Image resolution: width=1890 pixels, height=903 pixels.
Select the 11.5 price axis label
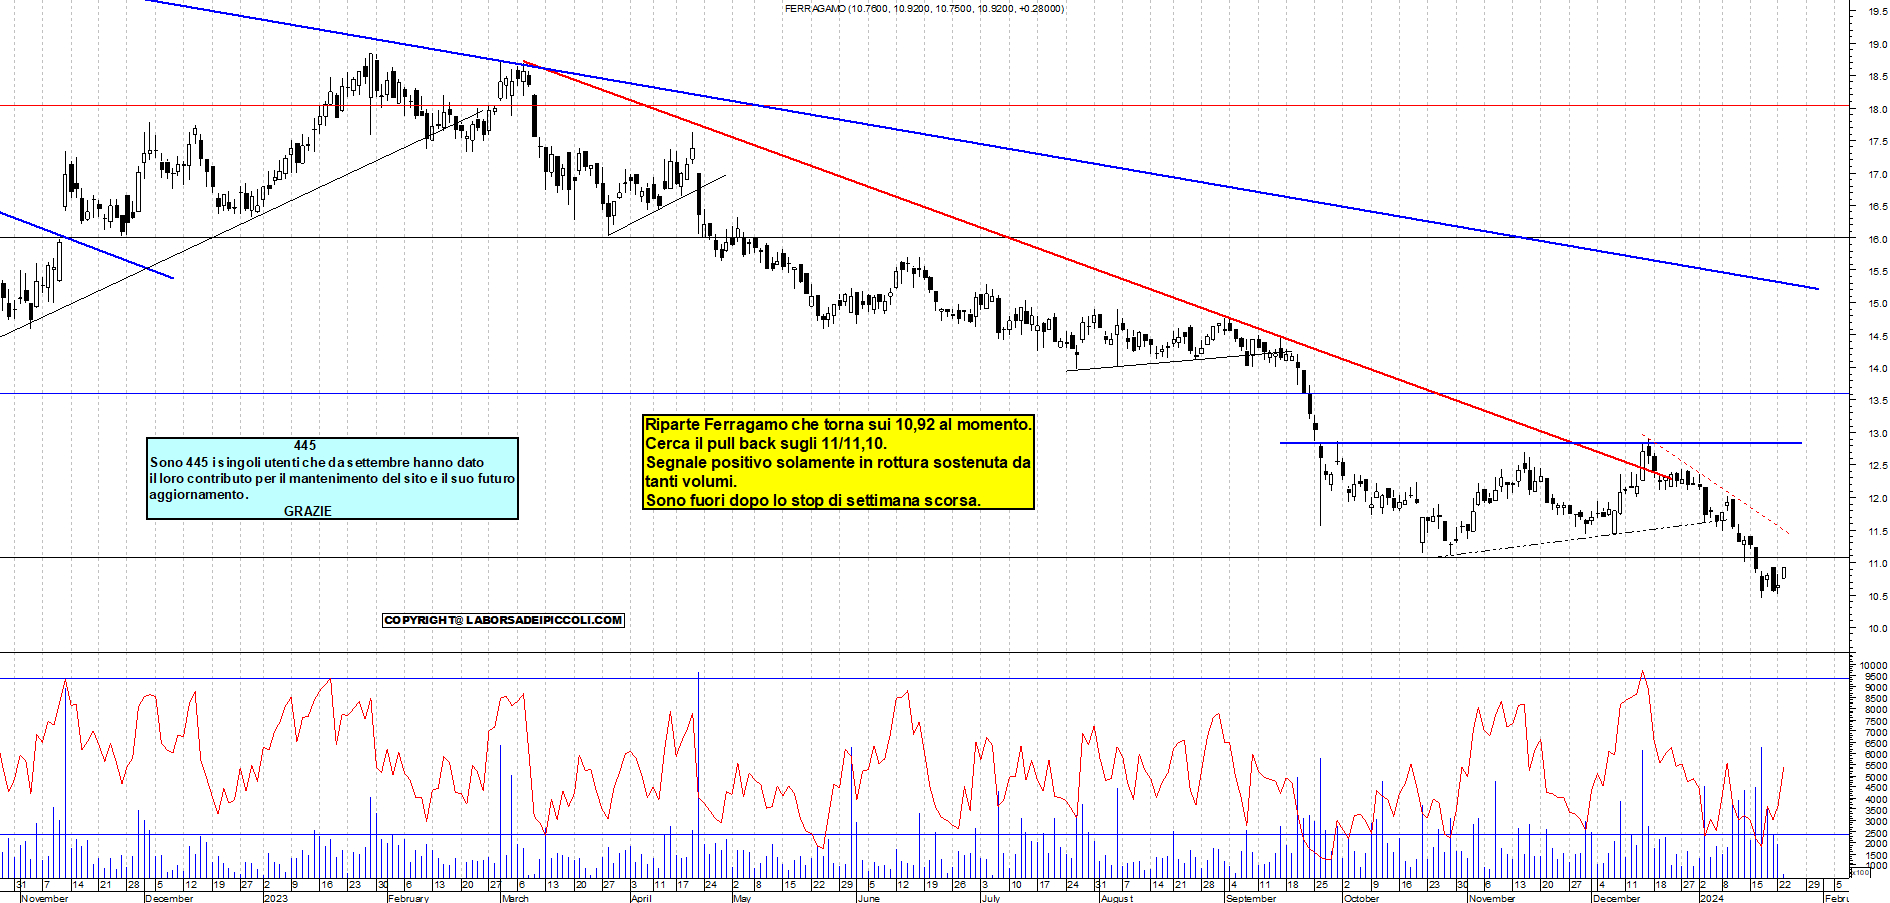pos(1876,532)
